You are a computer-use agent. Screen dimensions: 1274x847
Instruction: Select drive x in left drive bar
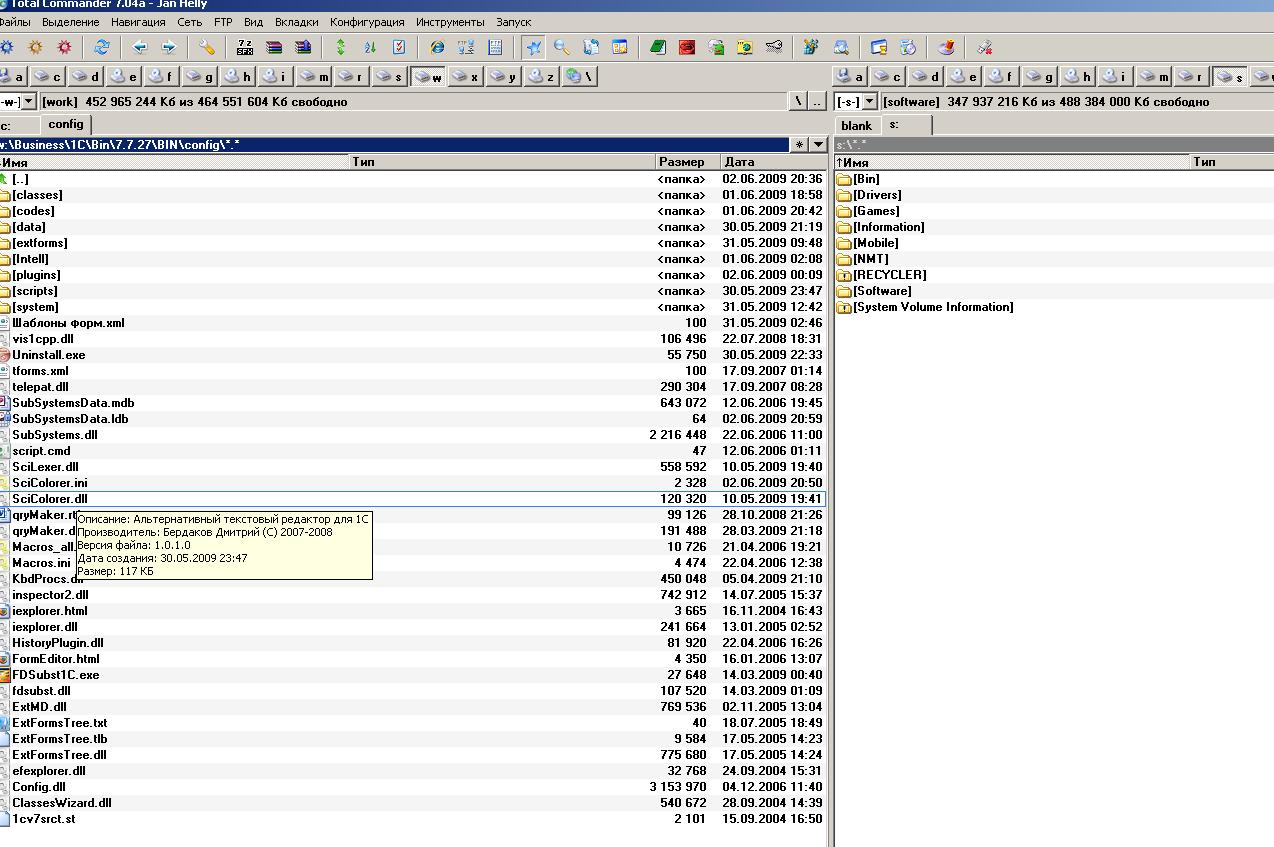click(x=465, y=76)
